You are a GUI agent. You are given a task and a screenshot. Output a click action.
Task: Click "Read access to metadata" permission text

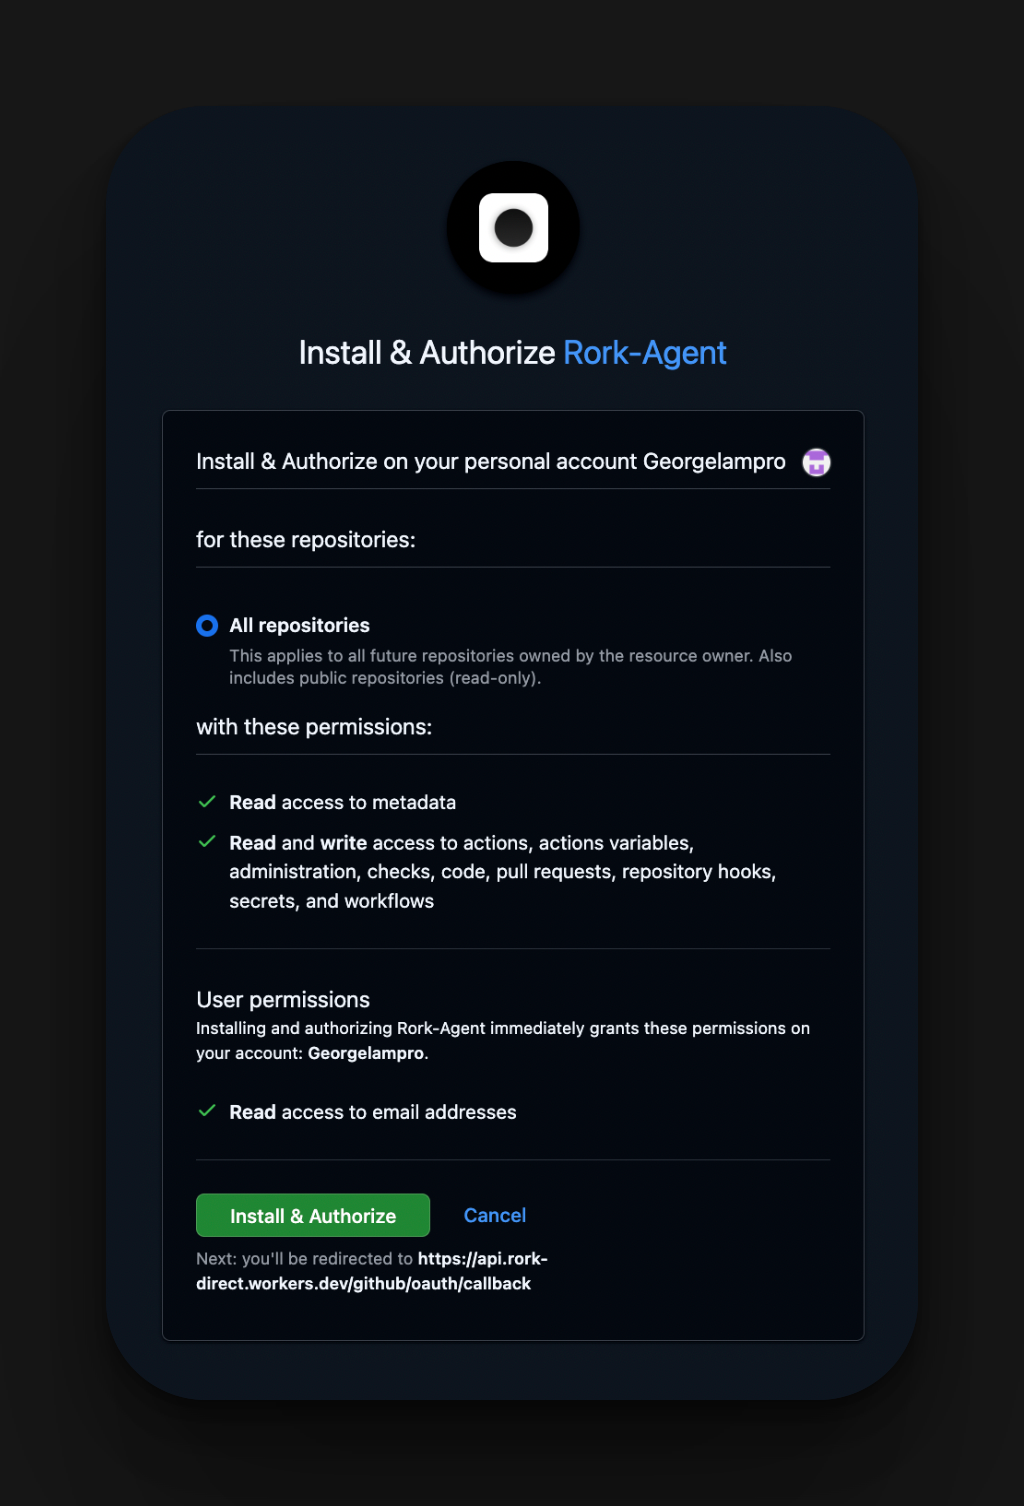coord(342,802)
